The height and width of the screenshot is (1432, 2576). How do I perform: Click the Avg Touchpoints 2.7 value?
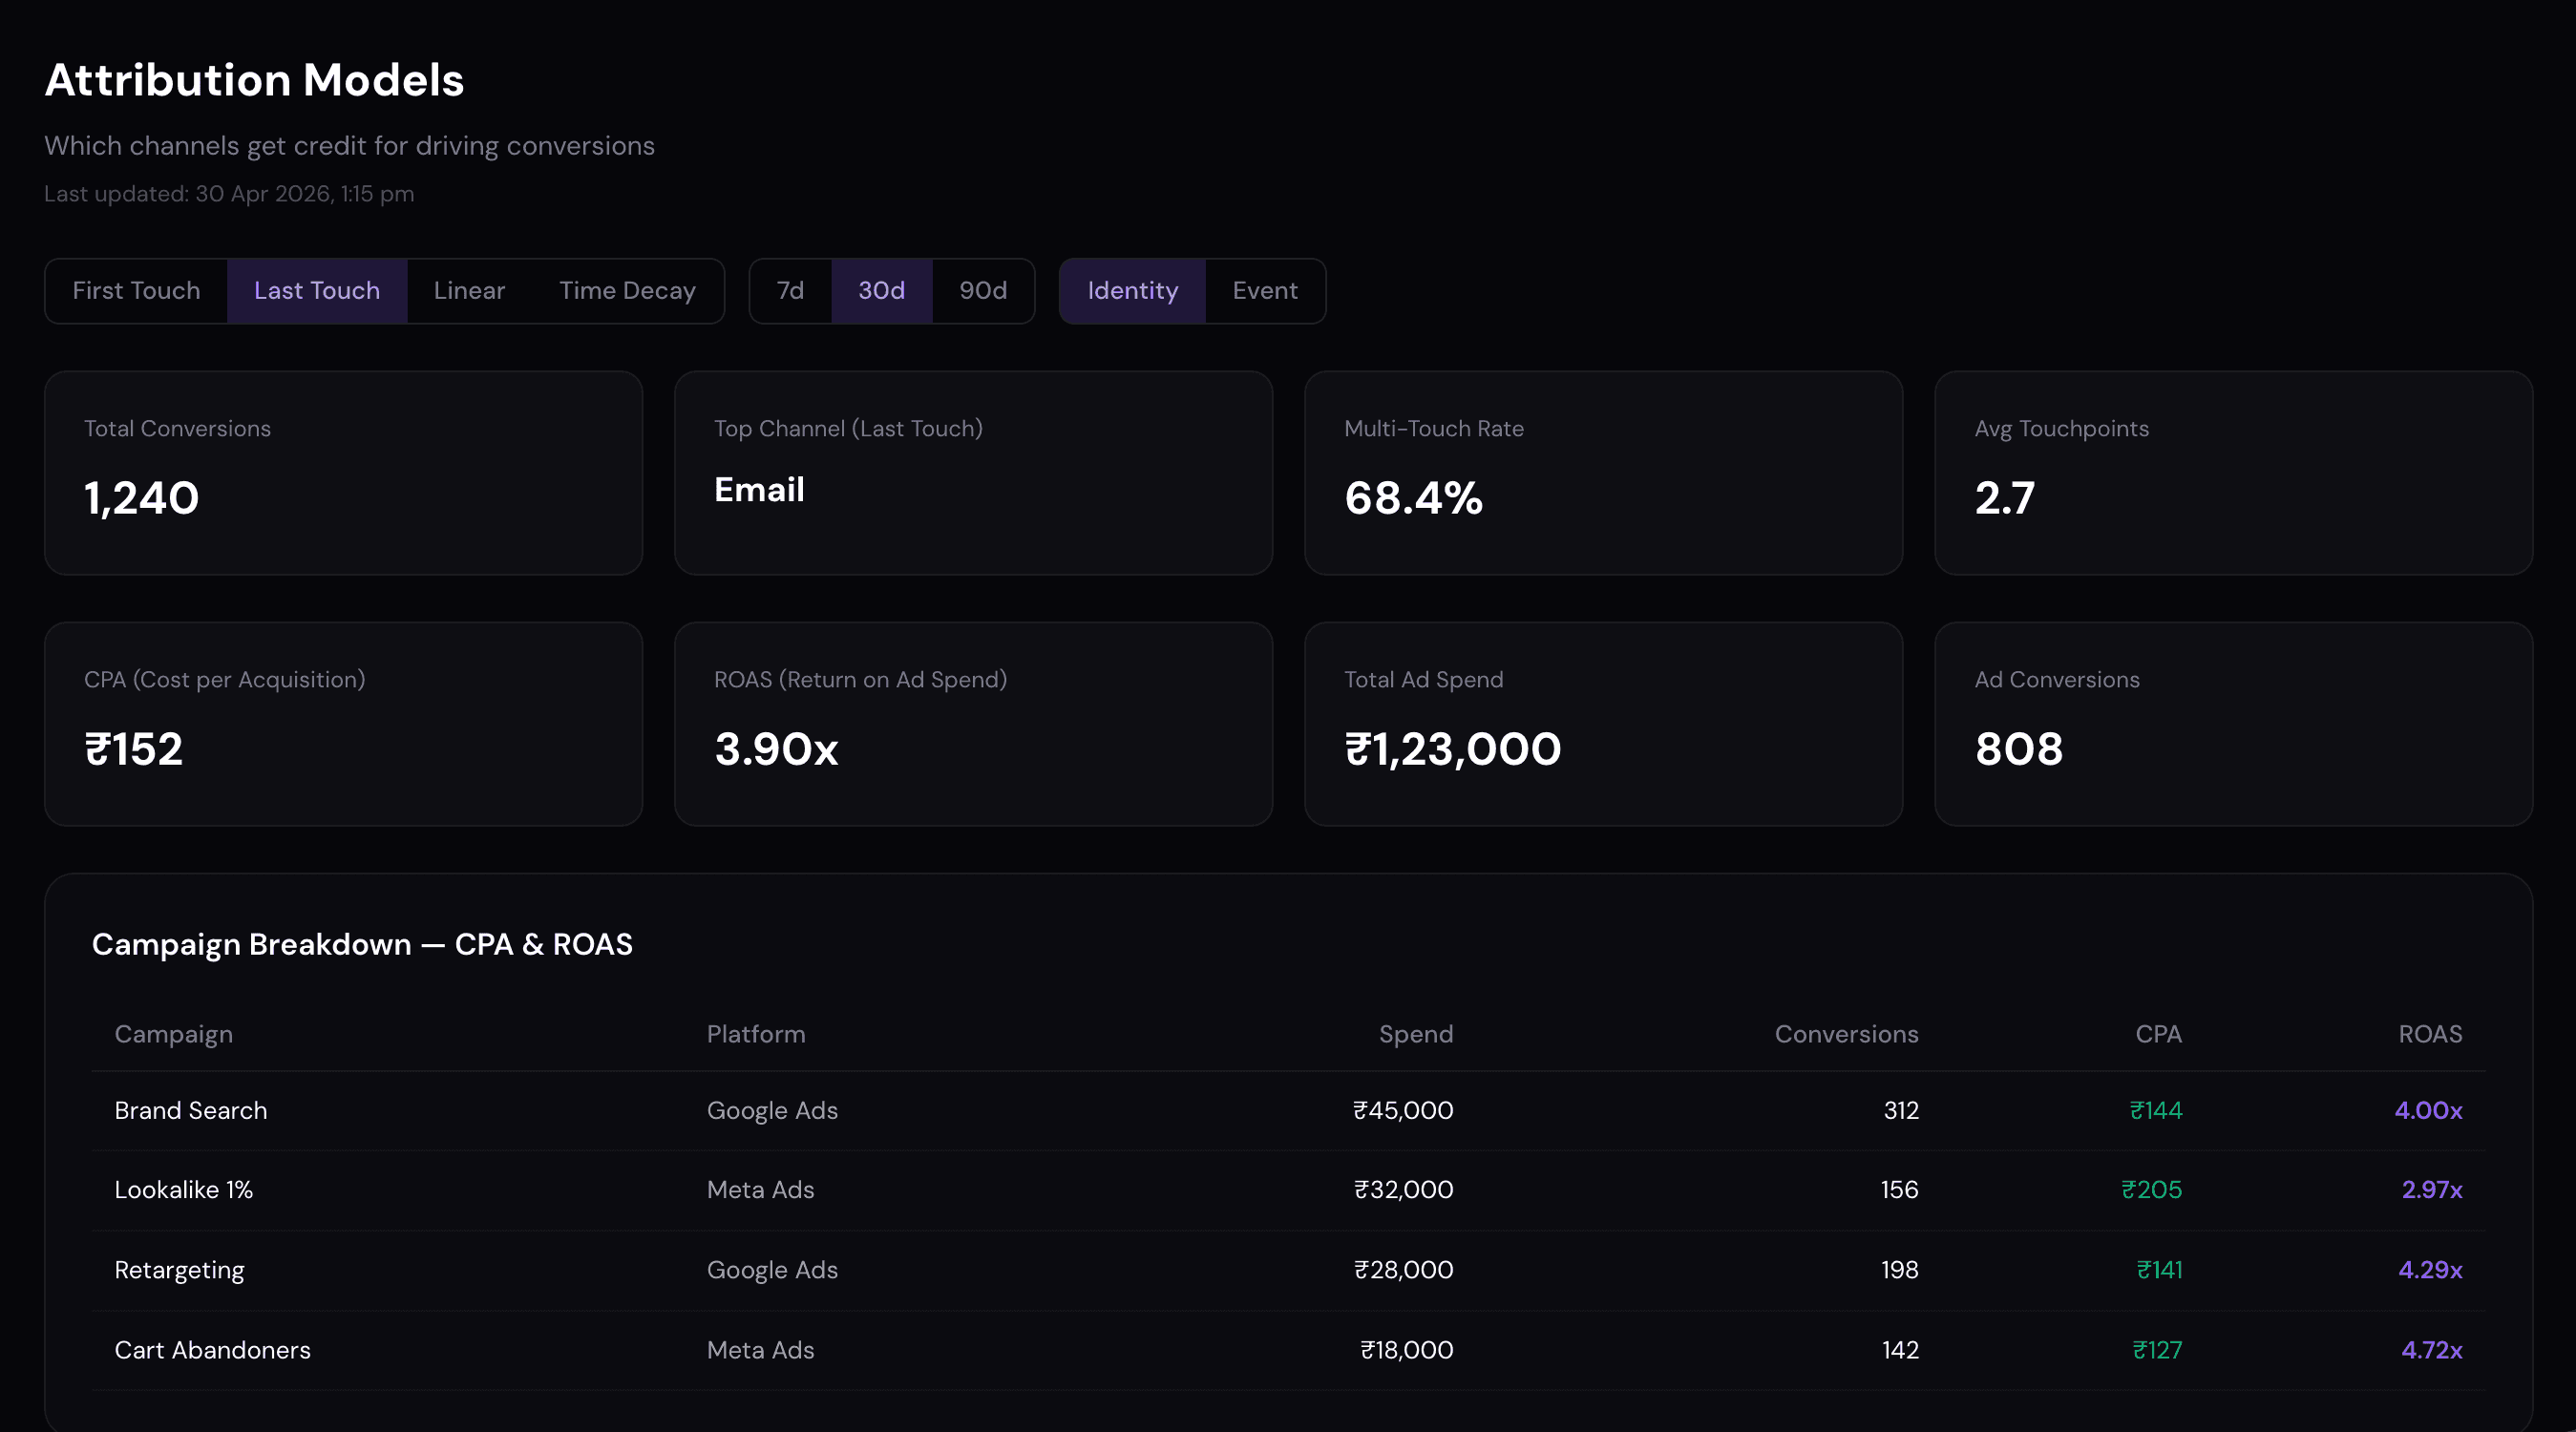[2004, 498]
